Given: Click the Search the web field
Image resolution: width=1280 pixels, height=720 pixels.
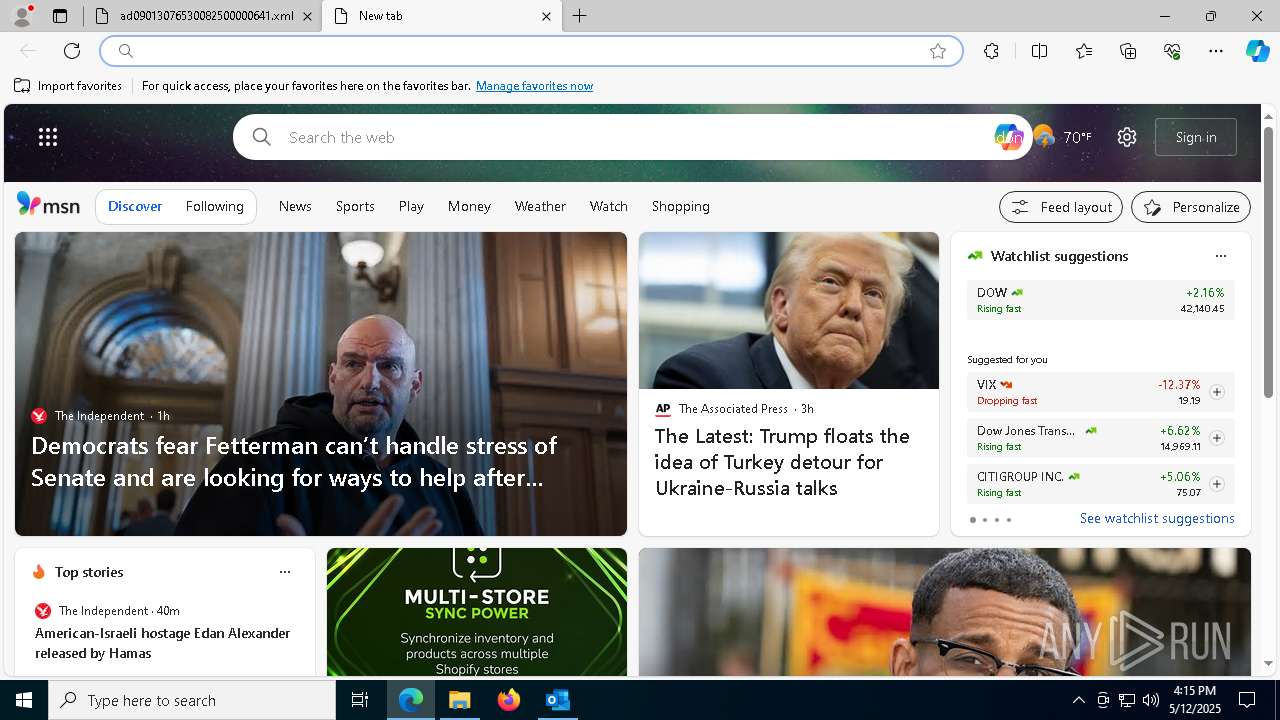Looking at the screenshot, I should tap(635, 137).
